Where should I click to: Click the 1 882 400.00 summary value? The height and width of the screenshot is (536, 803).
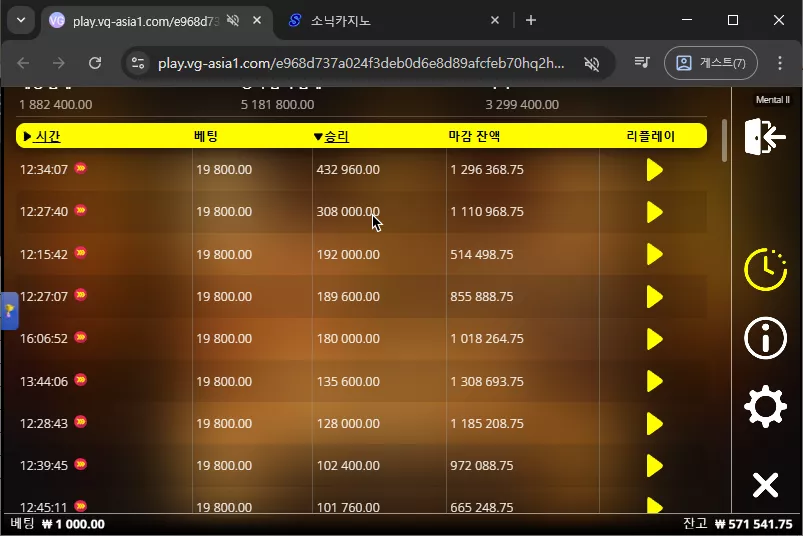[x=56, y=104]
